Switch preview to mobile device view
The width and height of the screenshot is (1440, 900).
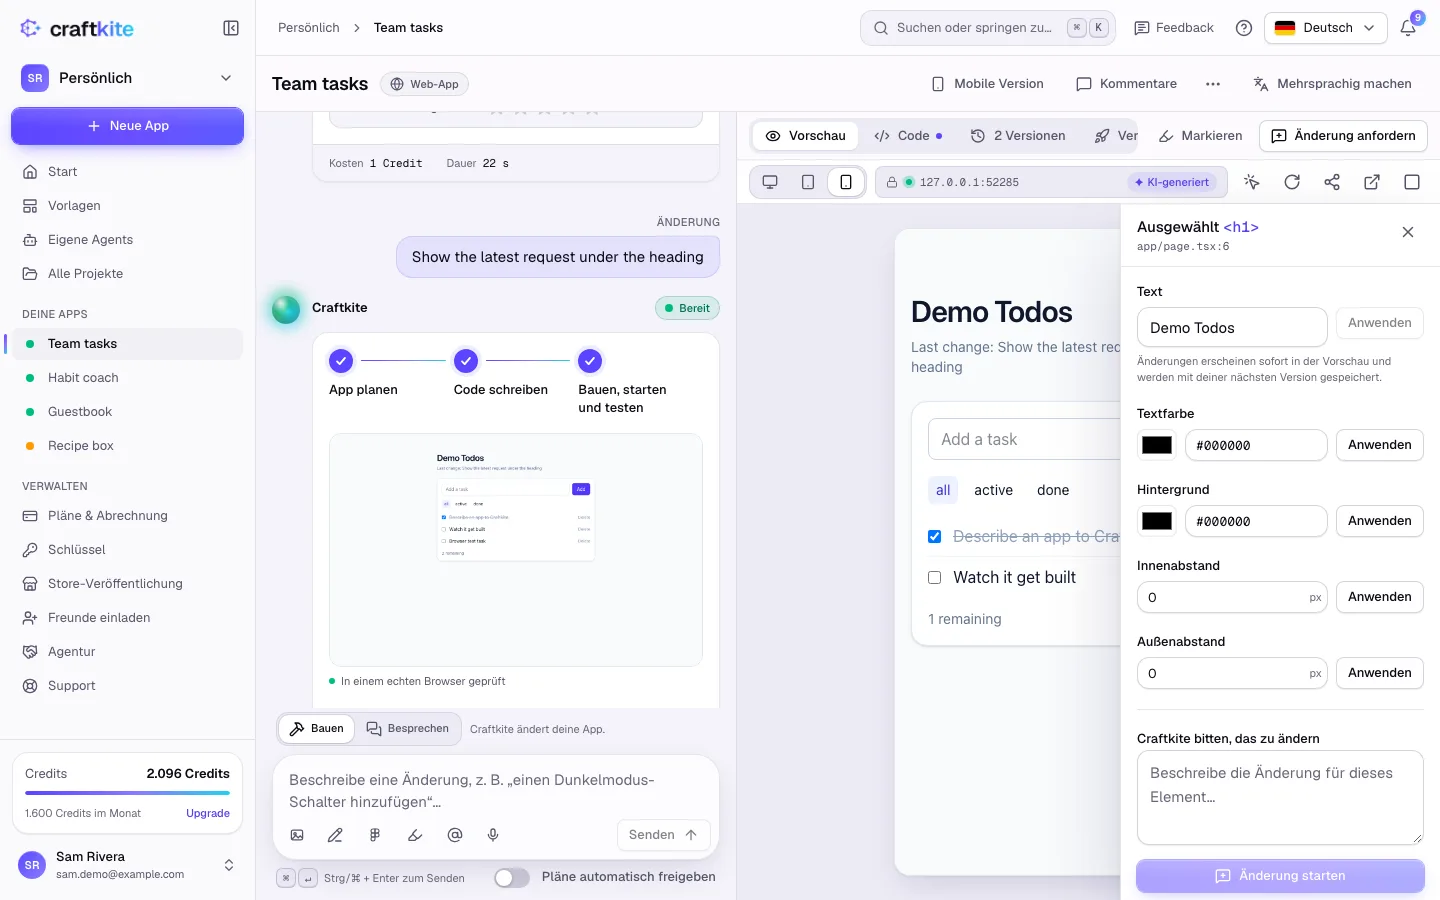[x=846, y=182]
